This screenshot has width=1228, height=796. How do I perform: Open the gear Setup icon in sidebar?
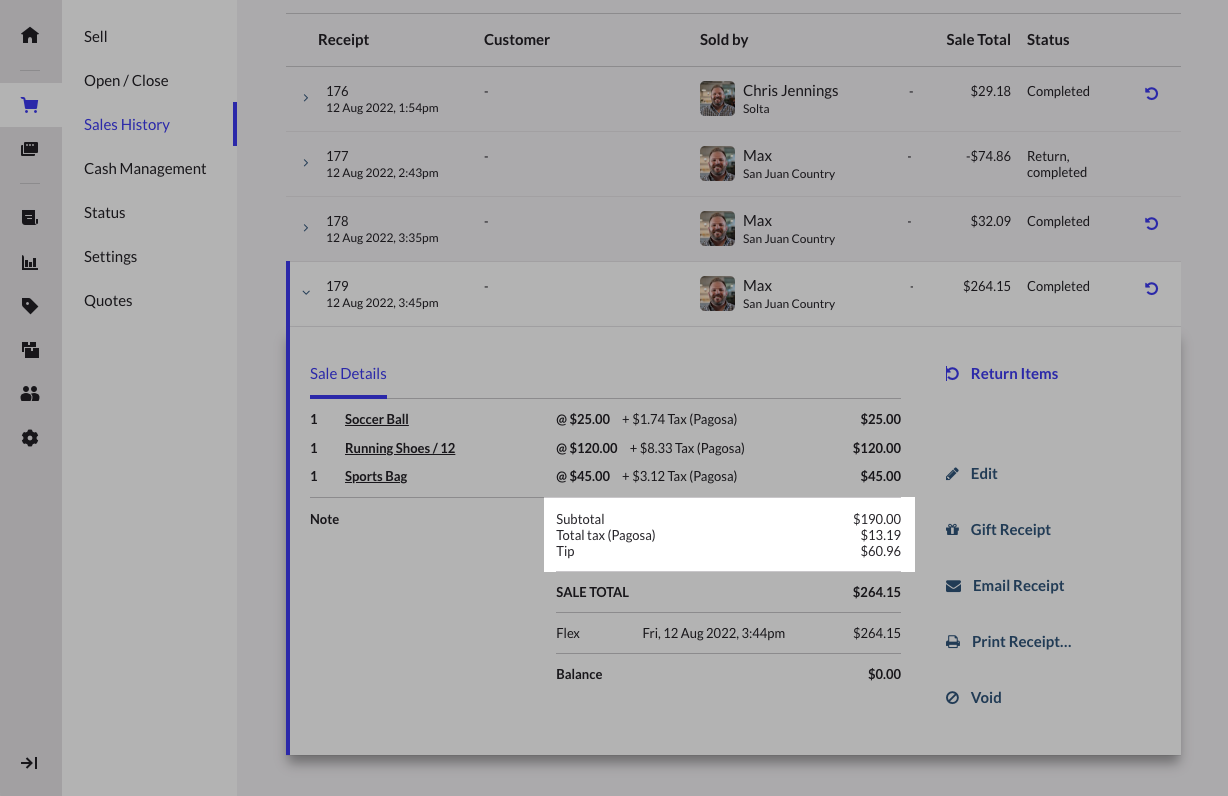30,438
